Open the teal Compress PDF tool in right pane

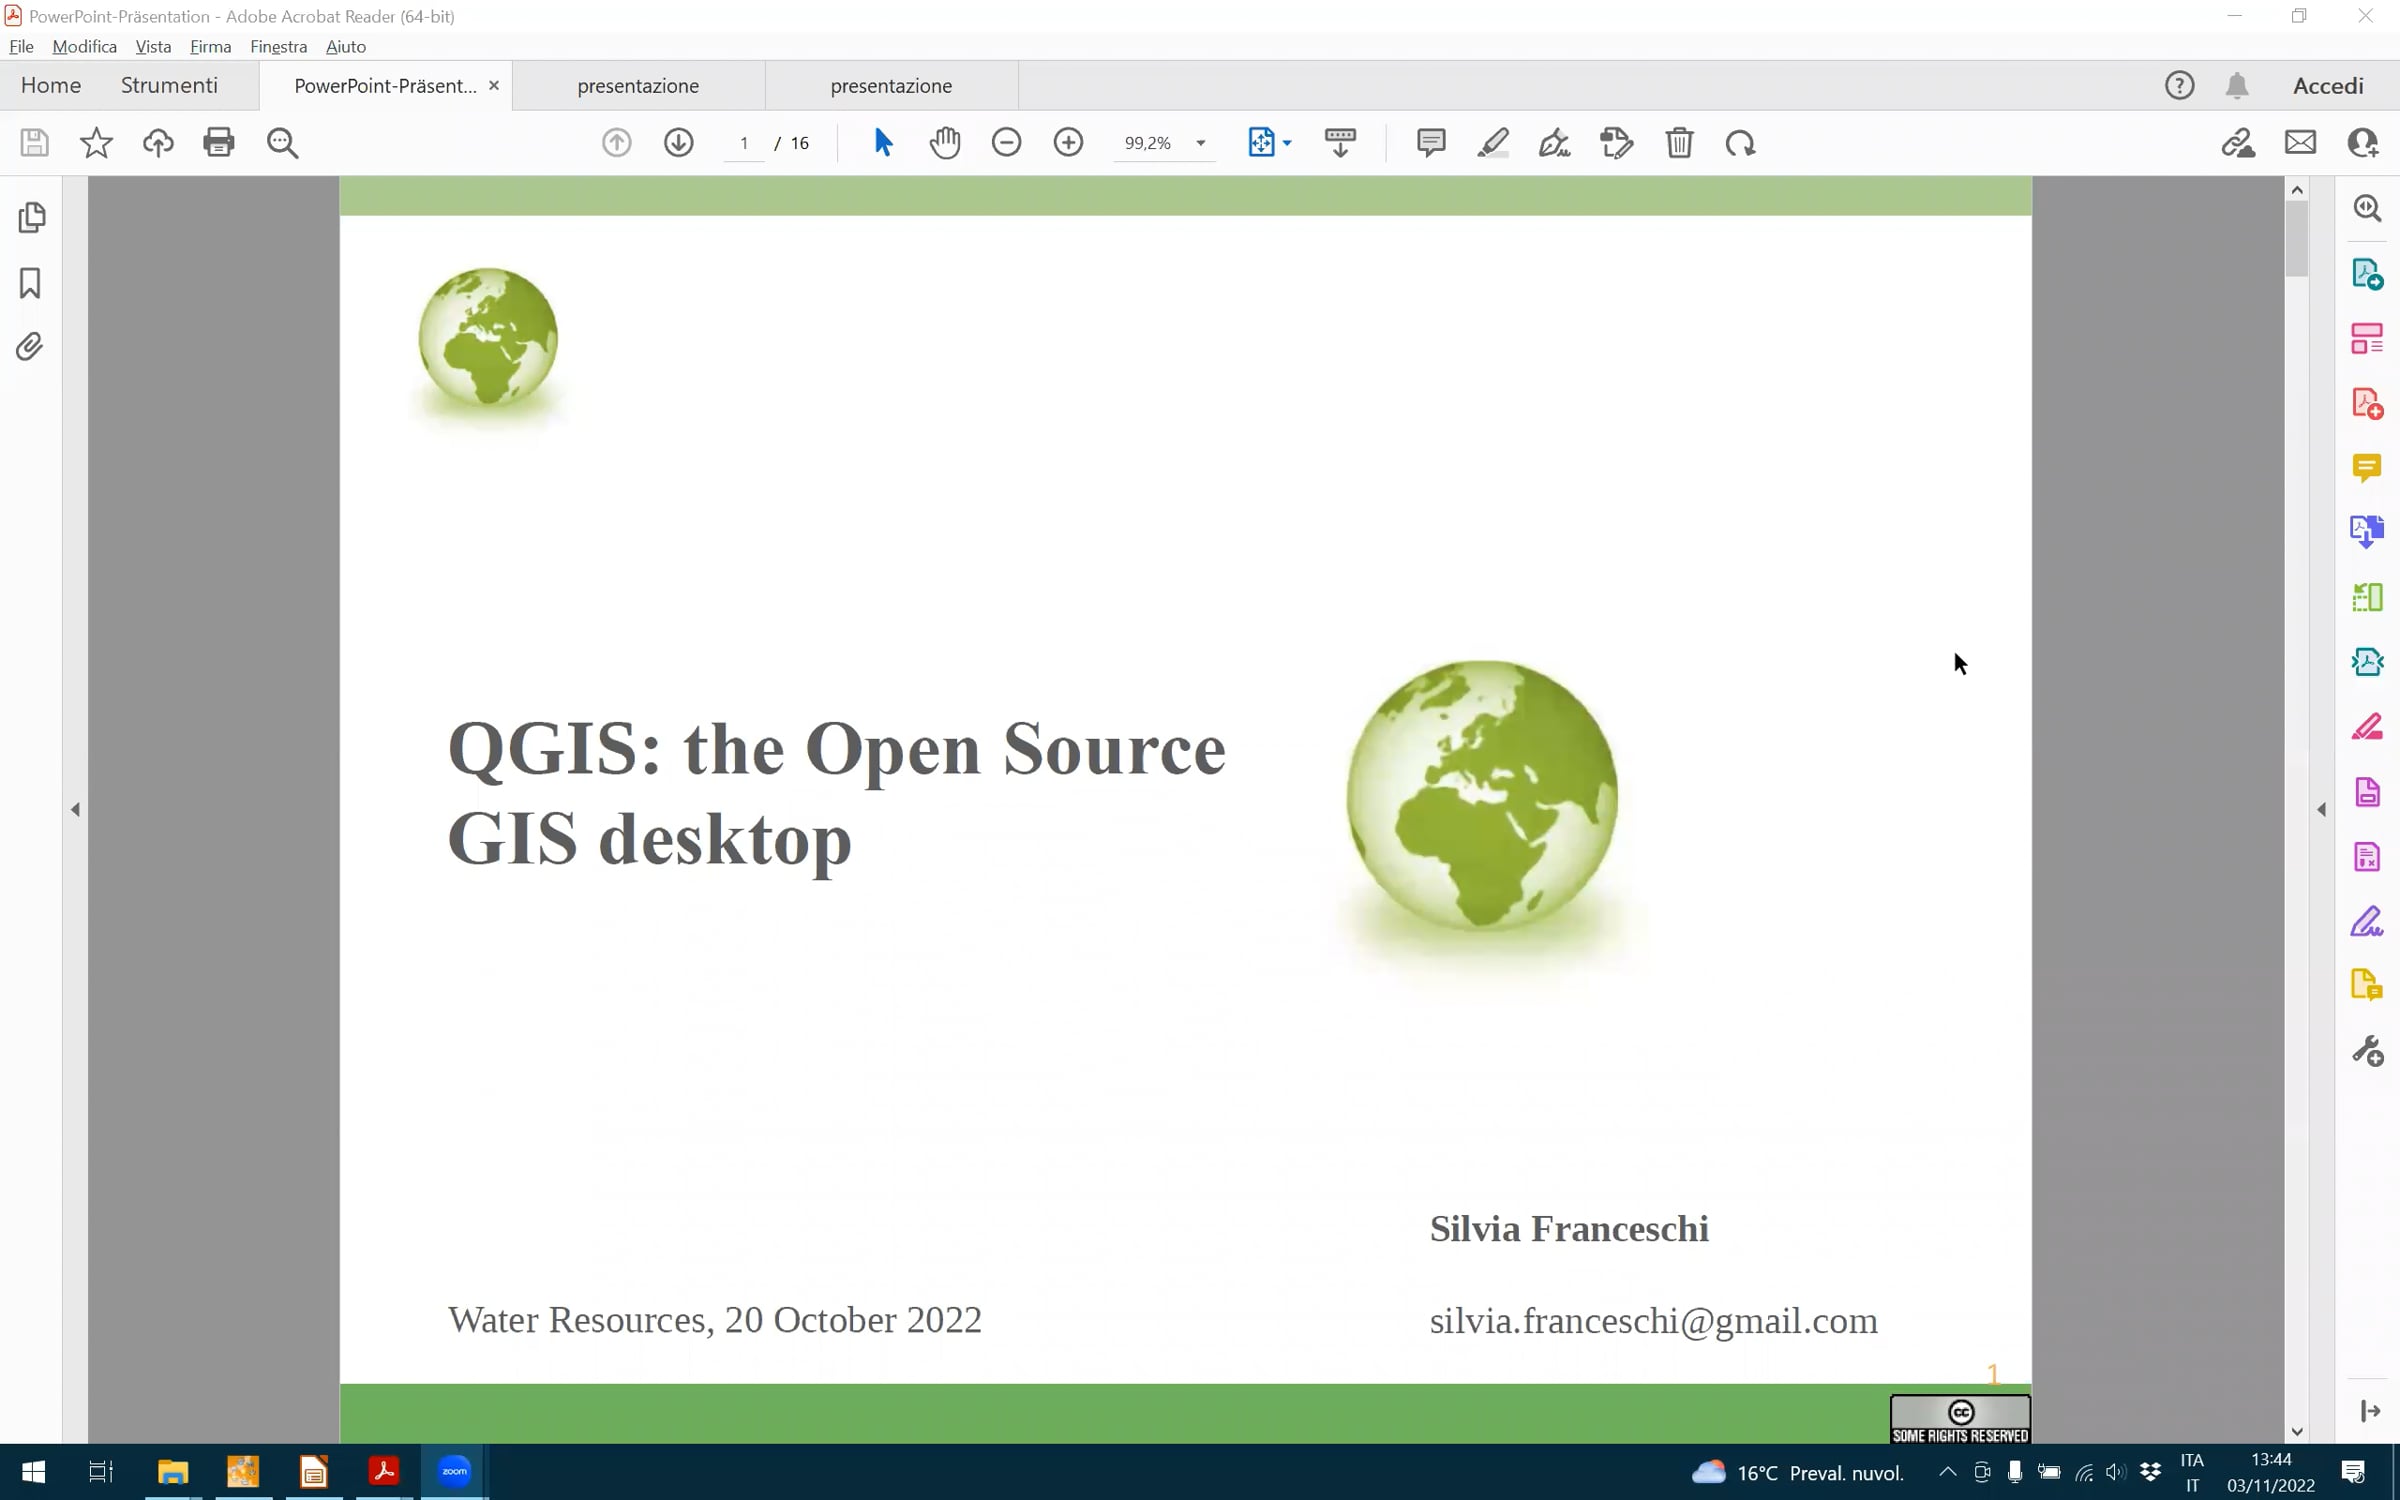2367,662
